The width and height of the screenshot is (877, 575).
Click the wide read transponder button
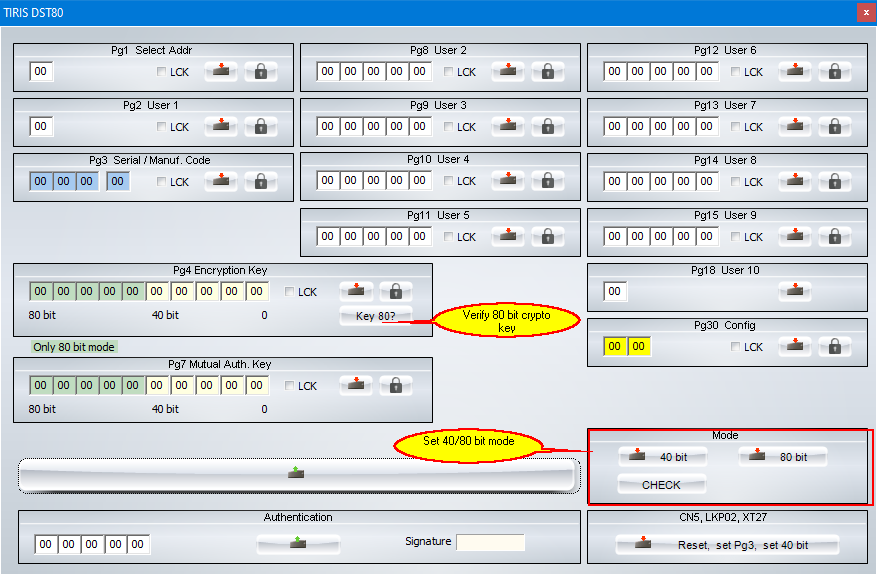point(299,476)
